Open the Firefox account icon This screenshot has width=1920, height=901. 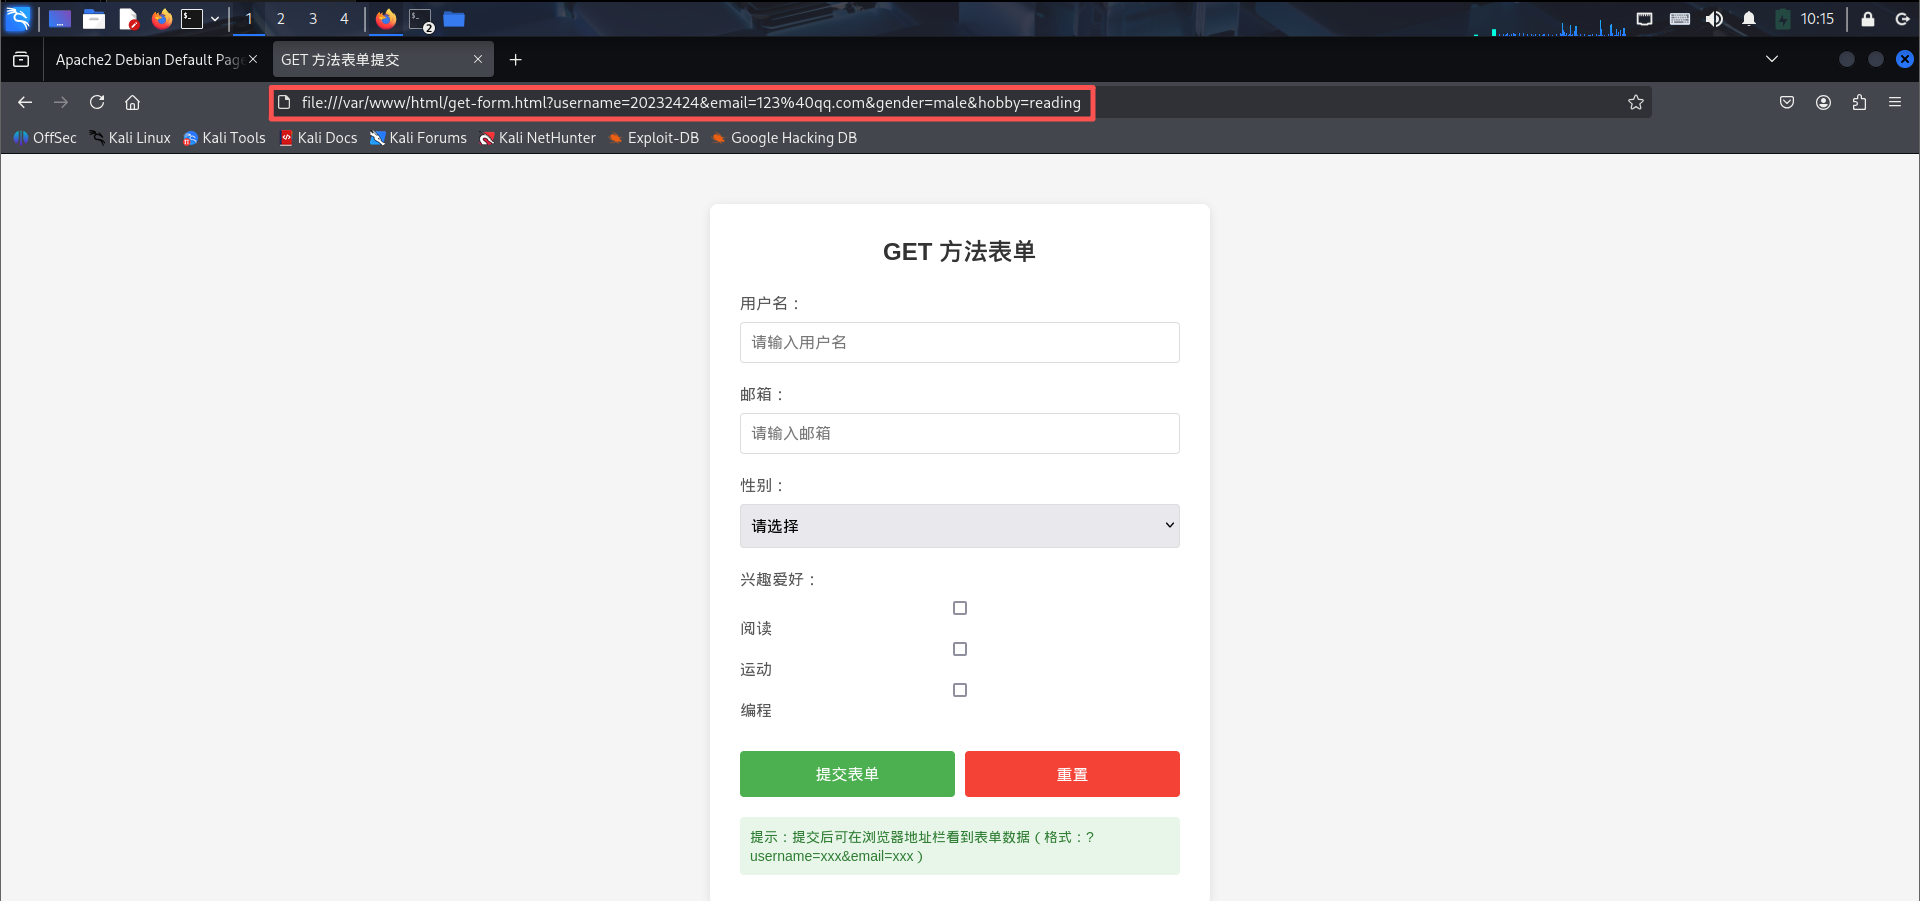pyautogui.click(x=1823, y=102)
